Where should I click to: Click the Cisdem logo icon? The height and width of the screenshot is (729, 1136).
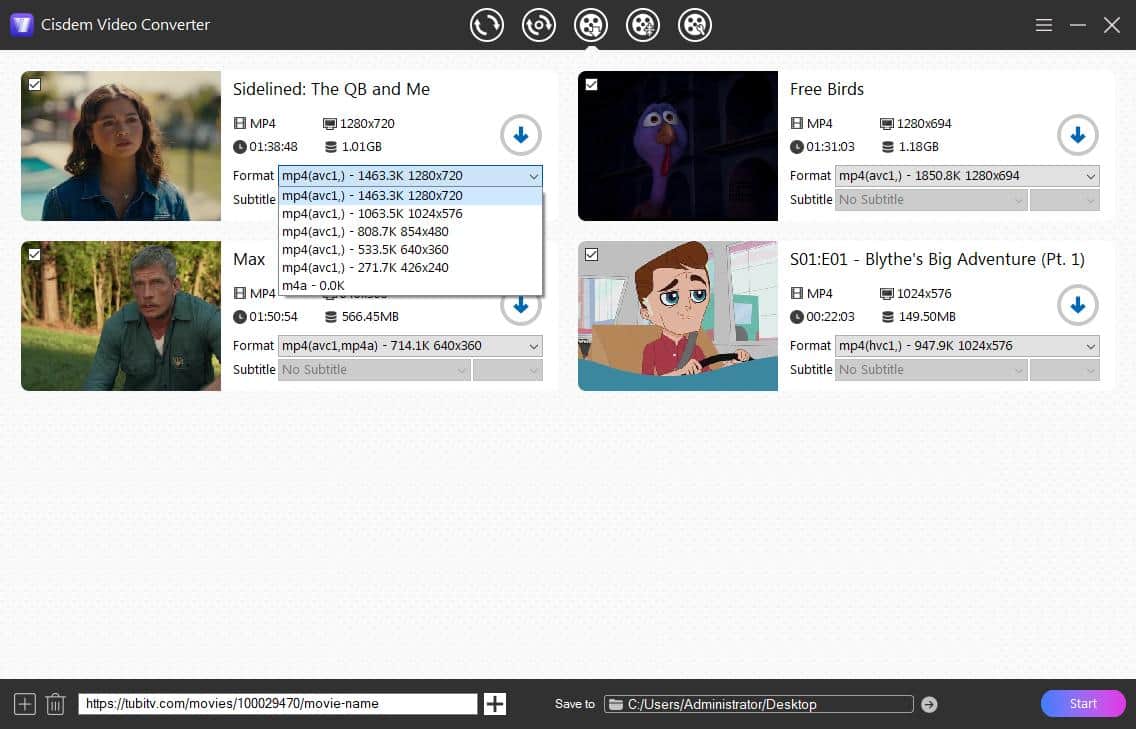(x=21, y=24)
